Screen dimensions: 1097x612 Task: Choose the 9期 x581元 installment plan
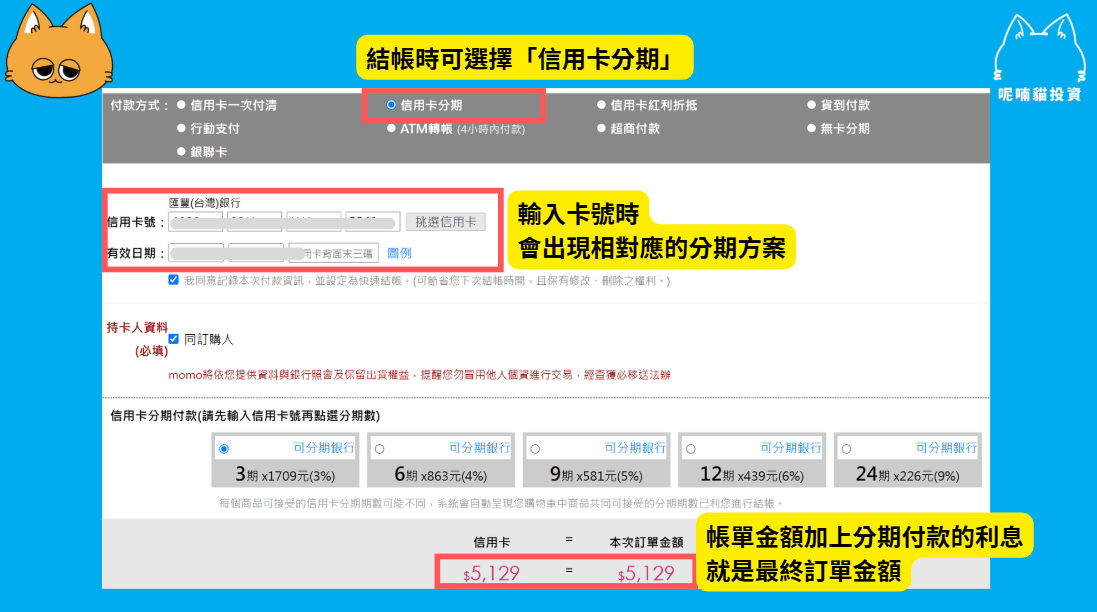click(x=535, y=449)
